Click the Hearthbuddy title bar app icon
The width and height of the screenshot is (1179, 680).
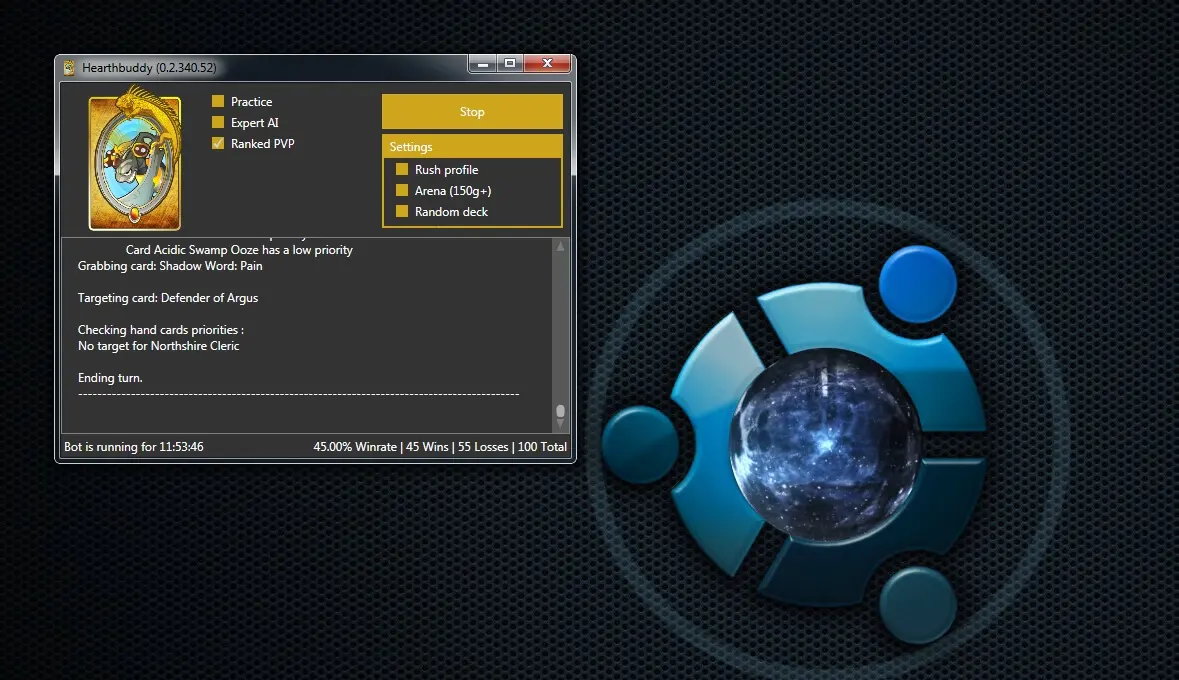69,68
